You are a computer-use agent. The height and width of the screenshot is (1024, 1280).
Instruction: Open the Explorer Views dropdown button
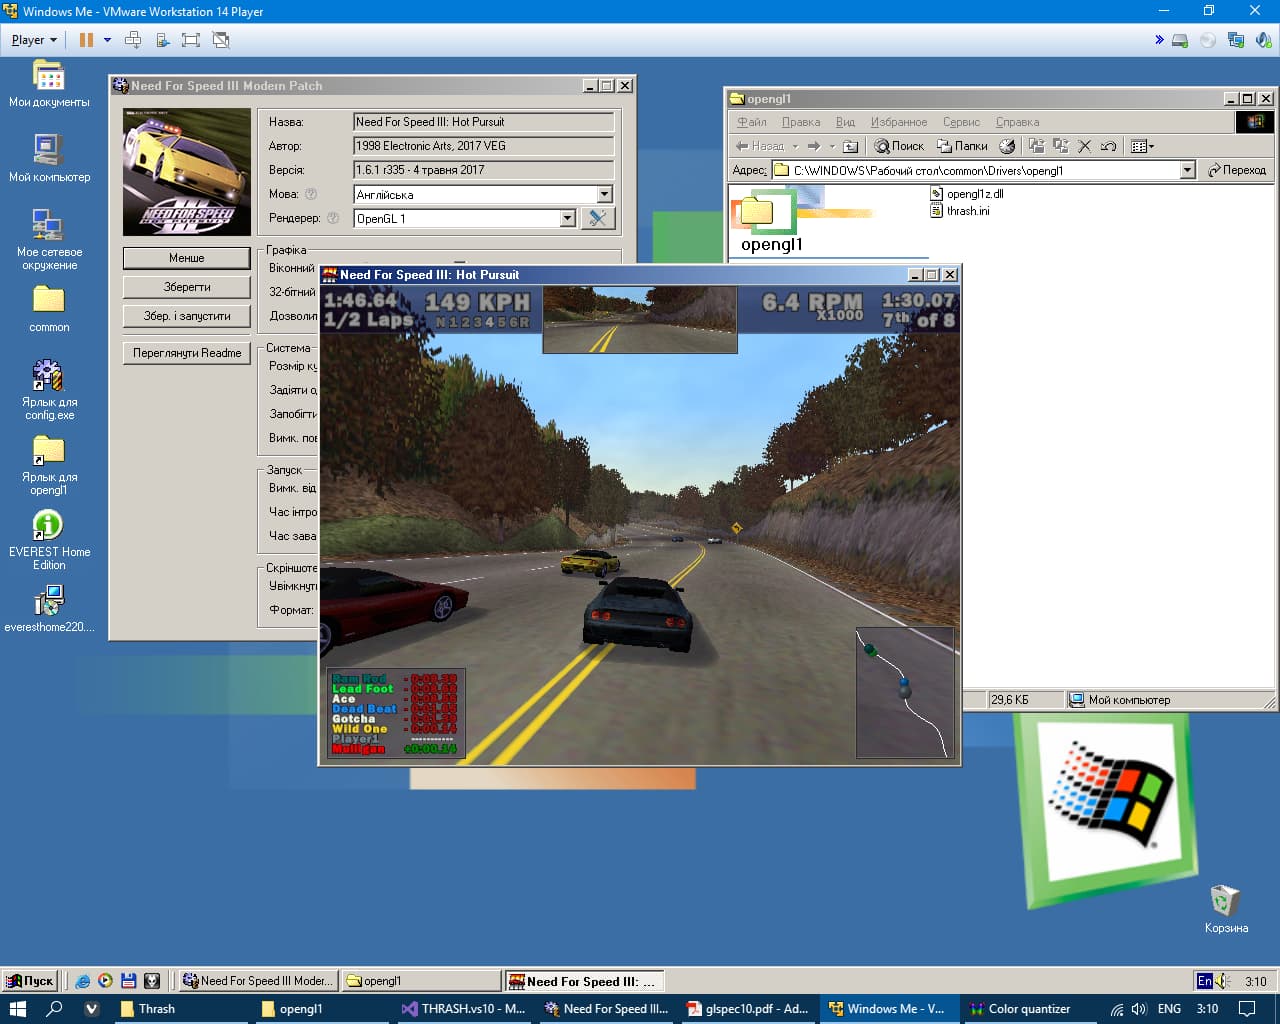tap(1141, 146)
